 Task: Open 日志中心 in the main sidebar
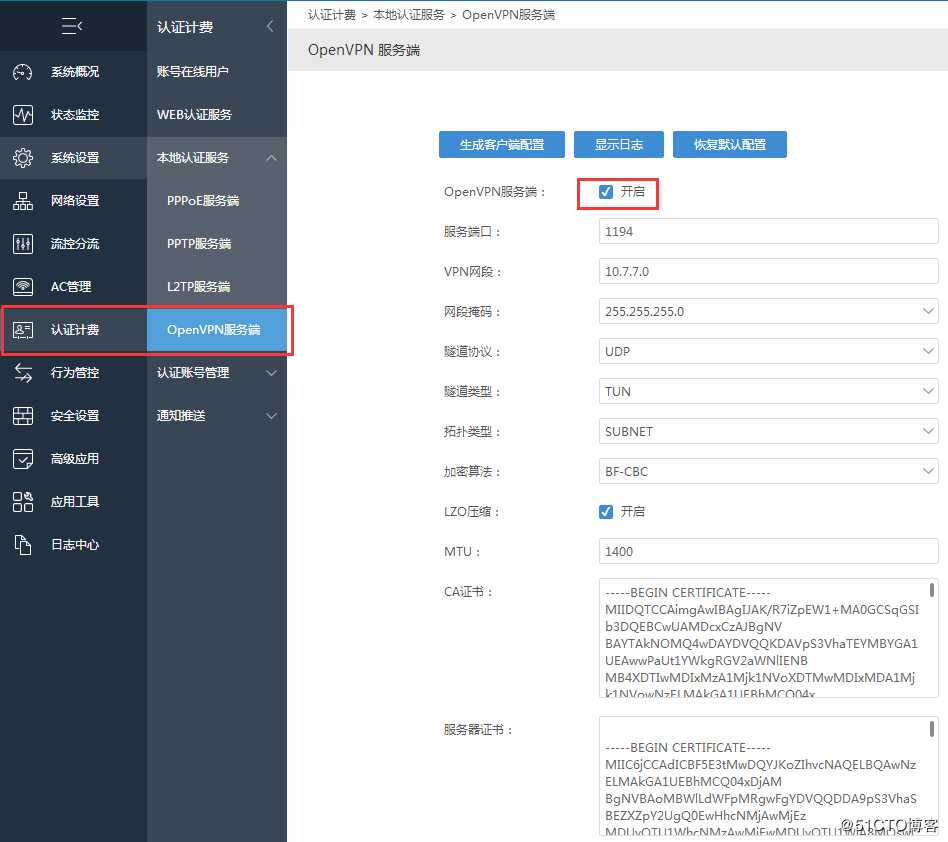point(73,545)
